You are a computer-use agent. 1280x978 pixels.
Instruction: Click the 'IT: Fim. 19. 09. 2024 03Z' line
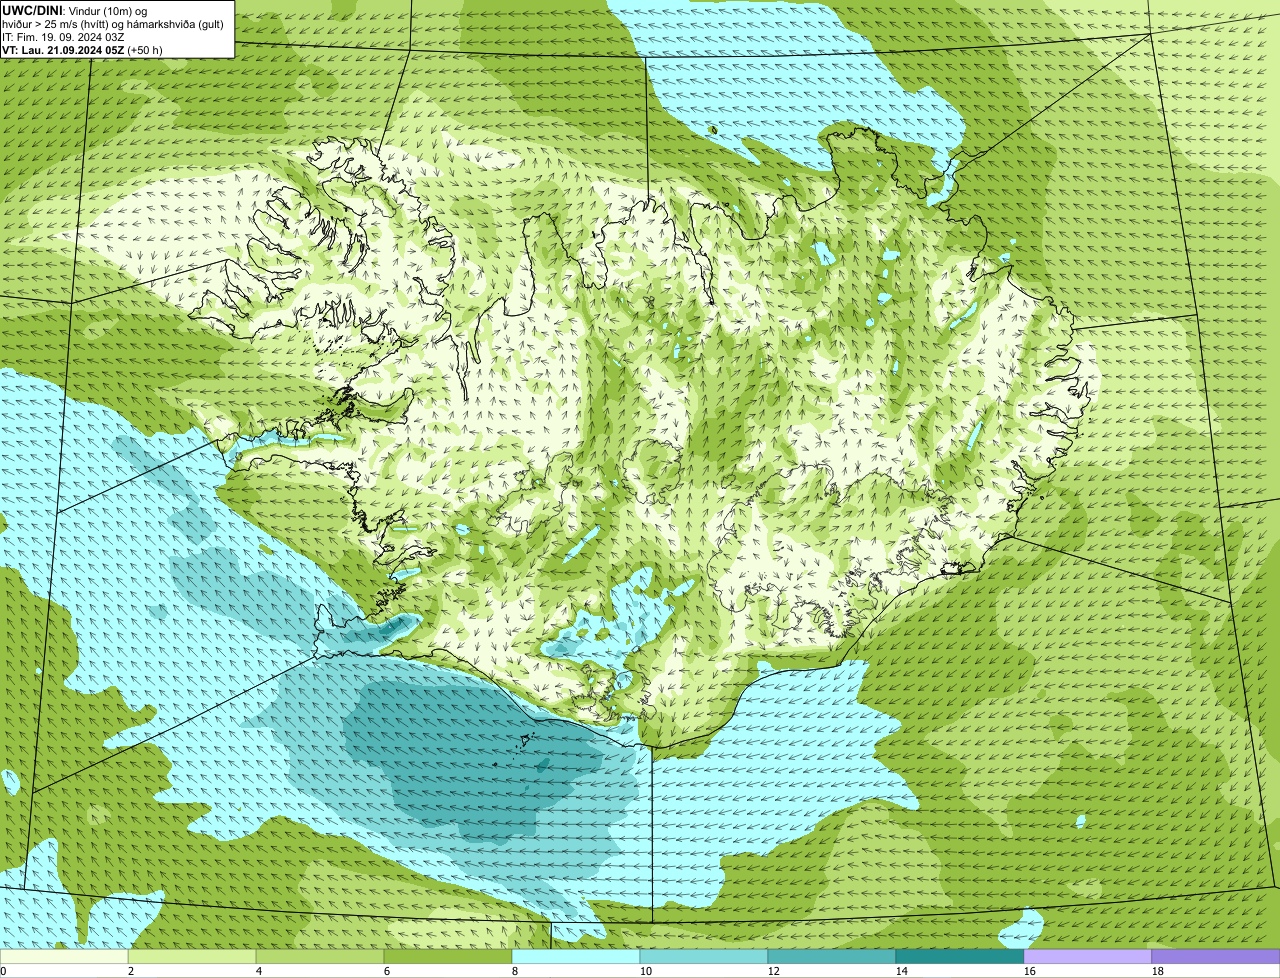(63, 36)
